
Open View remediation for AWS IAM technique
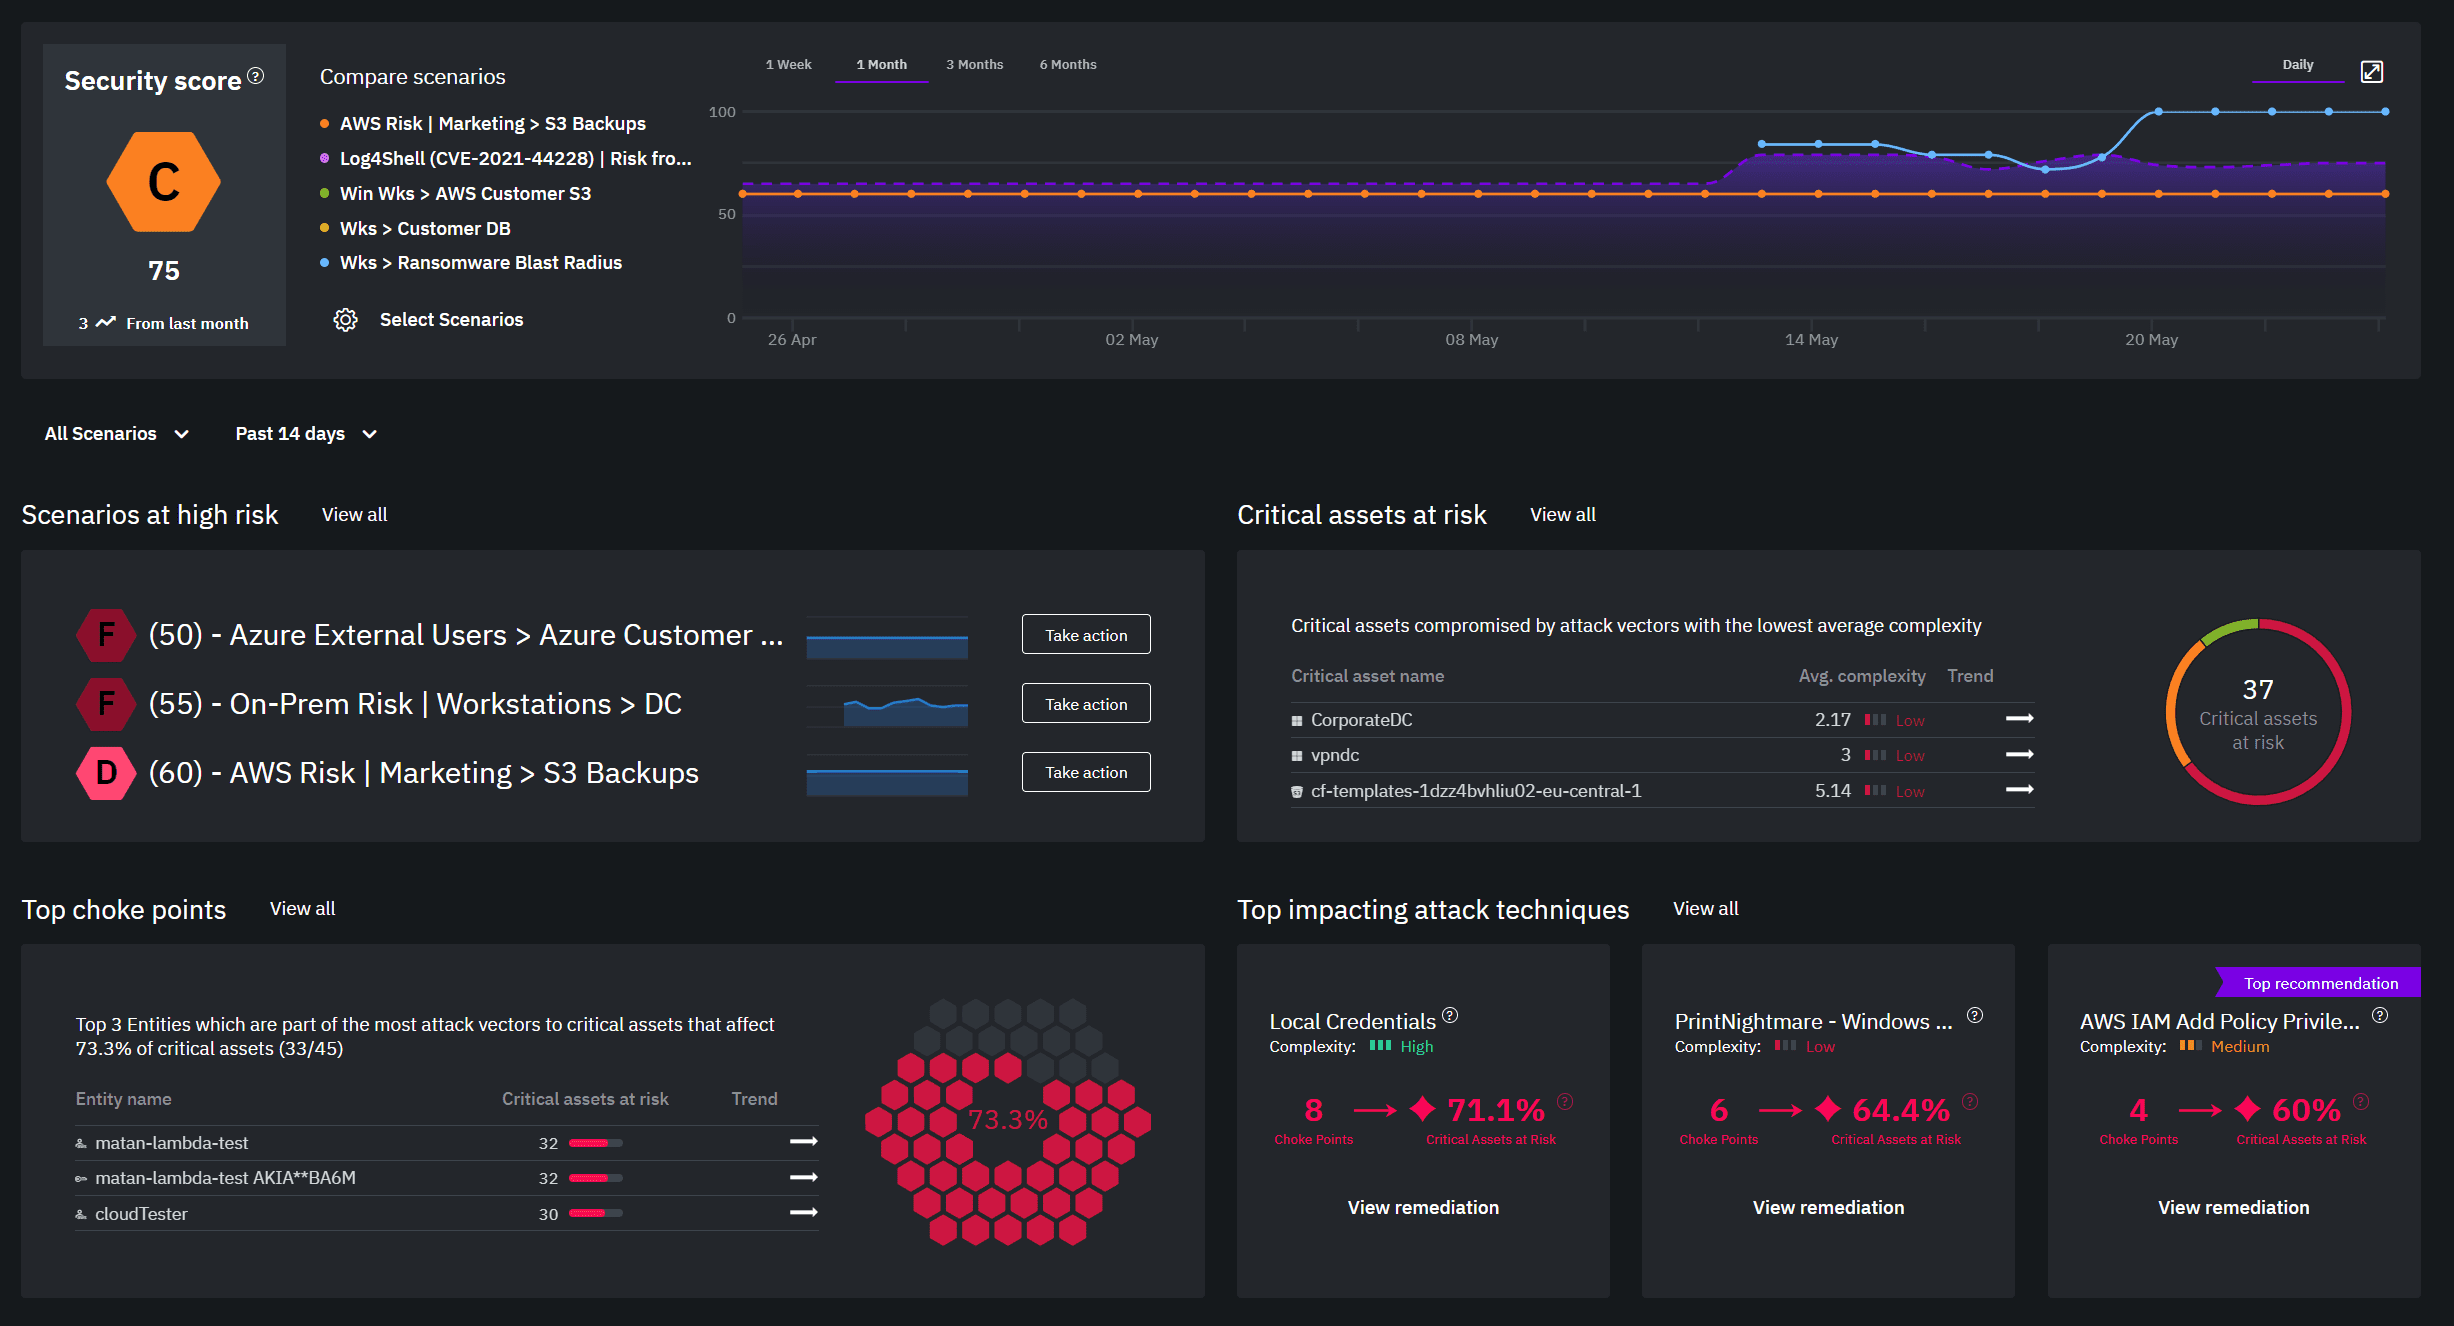click(2233, 1207)
